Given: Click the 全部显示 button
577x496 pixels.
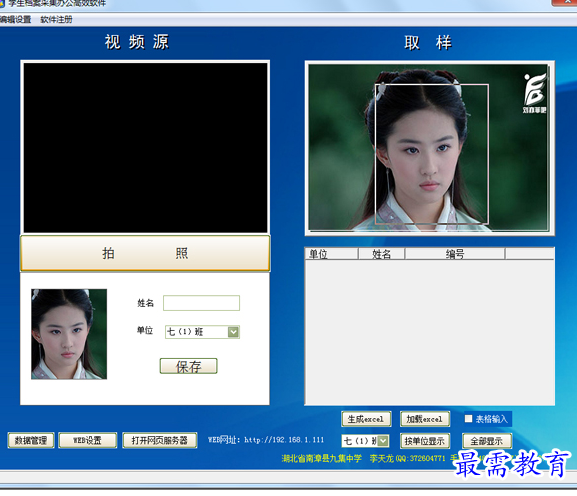Looking at the screenshot, I should click(486, 441).
